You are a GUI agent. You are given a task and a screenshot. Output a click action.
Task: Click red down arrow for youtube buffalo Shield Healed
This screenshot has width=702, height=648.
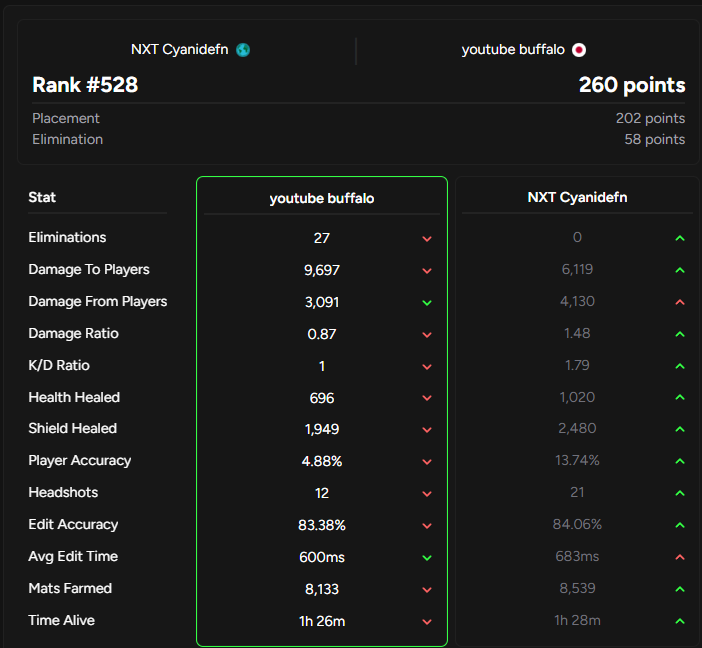pos(427,429)
